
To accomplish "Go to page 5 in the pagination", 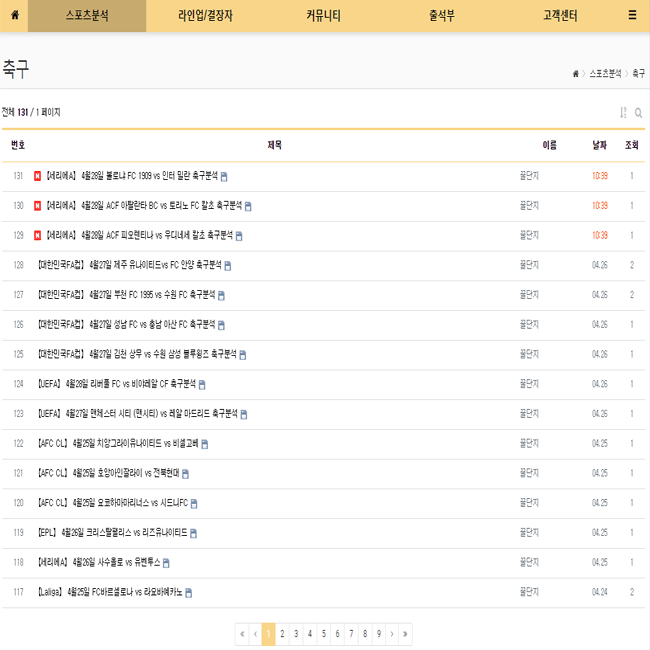I will point(324,634).
